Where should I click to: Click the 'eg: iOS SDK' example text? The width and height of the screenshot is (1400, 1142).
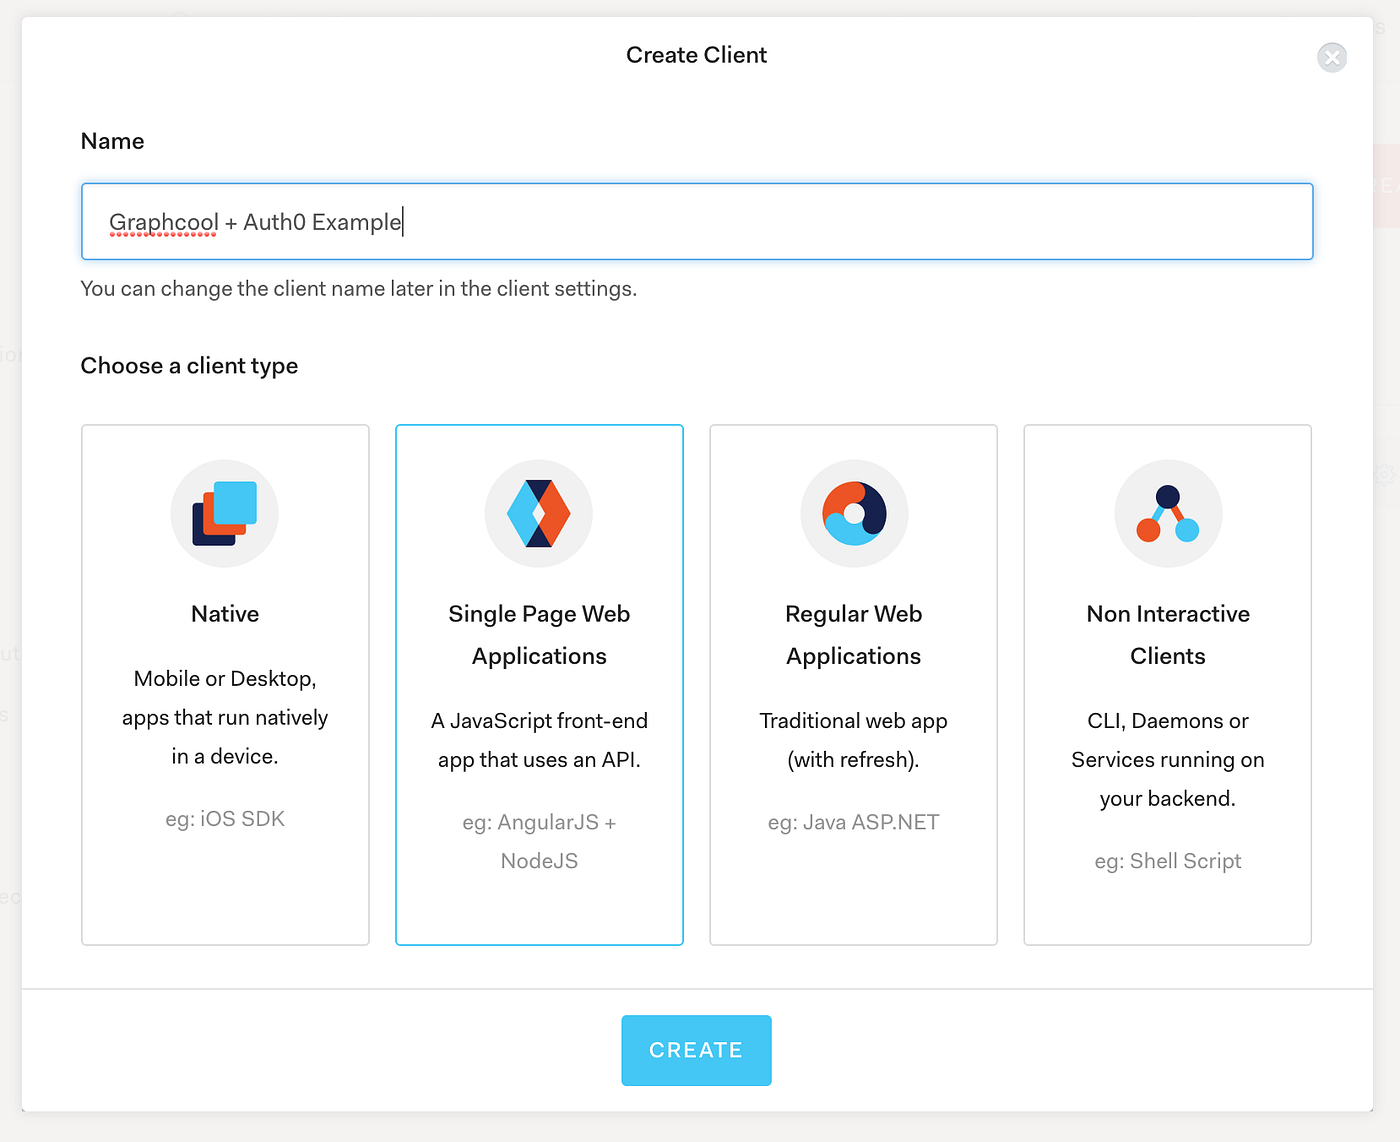tap(225, 819)
